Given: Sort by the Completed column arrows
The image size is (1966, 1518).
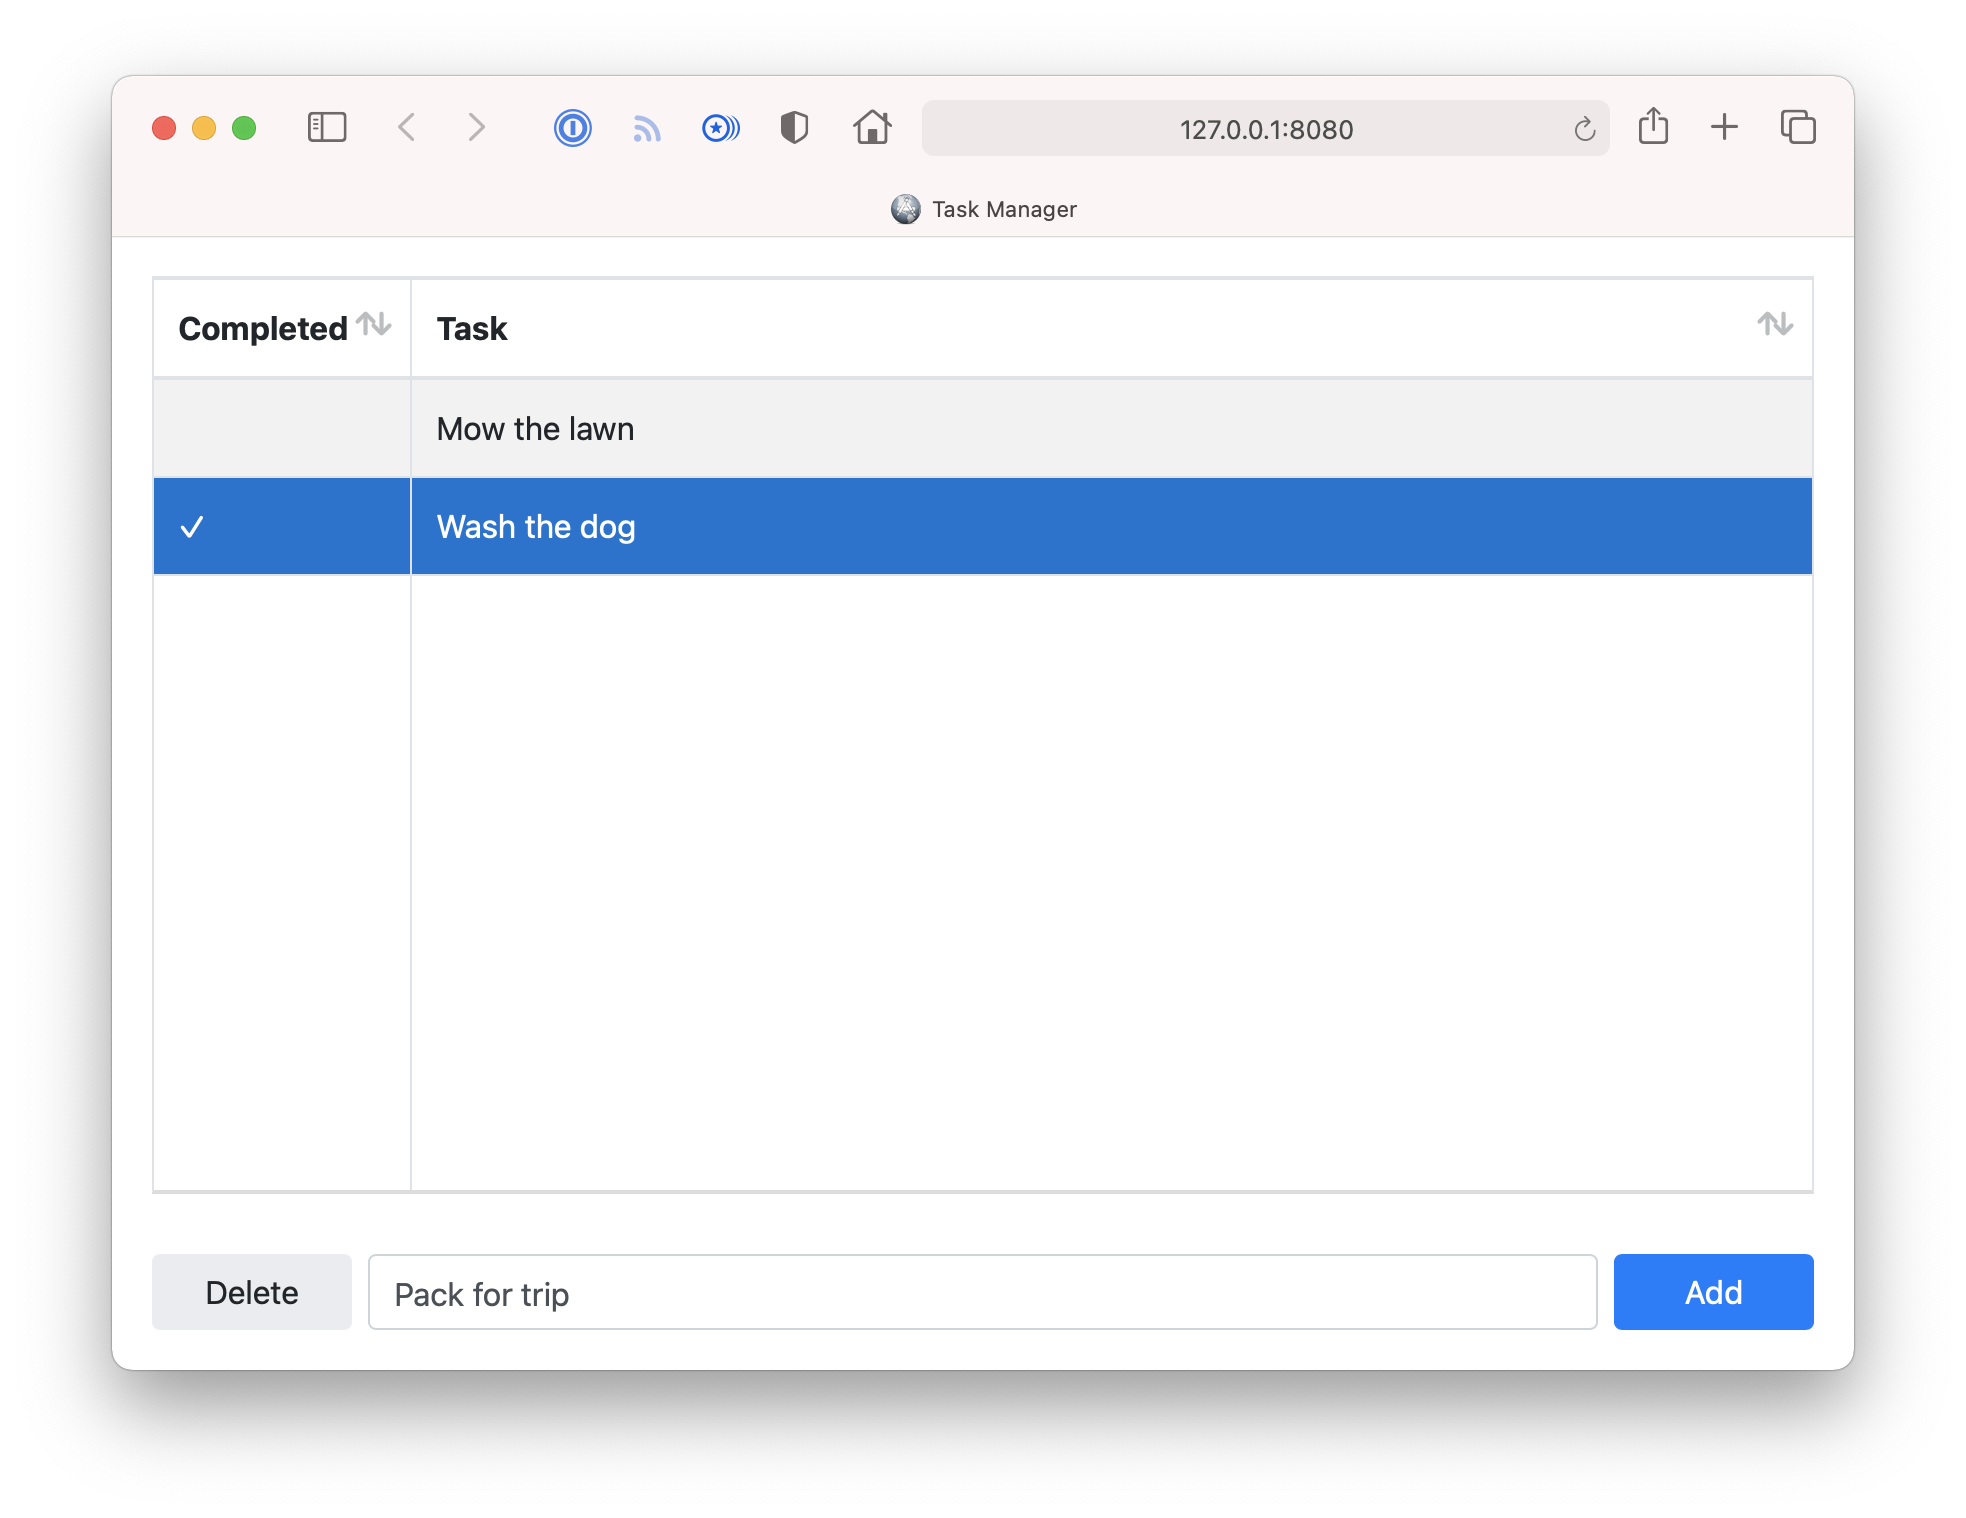Looking at the screenshot, I should click(374, 324).
